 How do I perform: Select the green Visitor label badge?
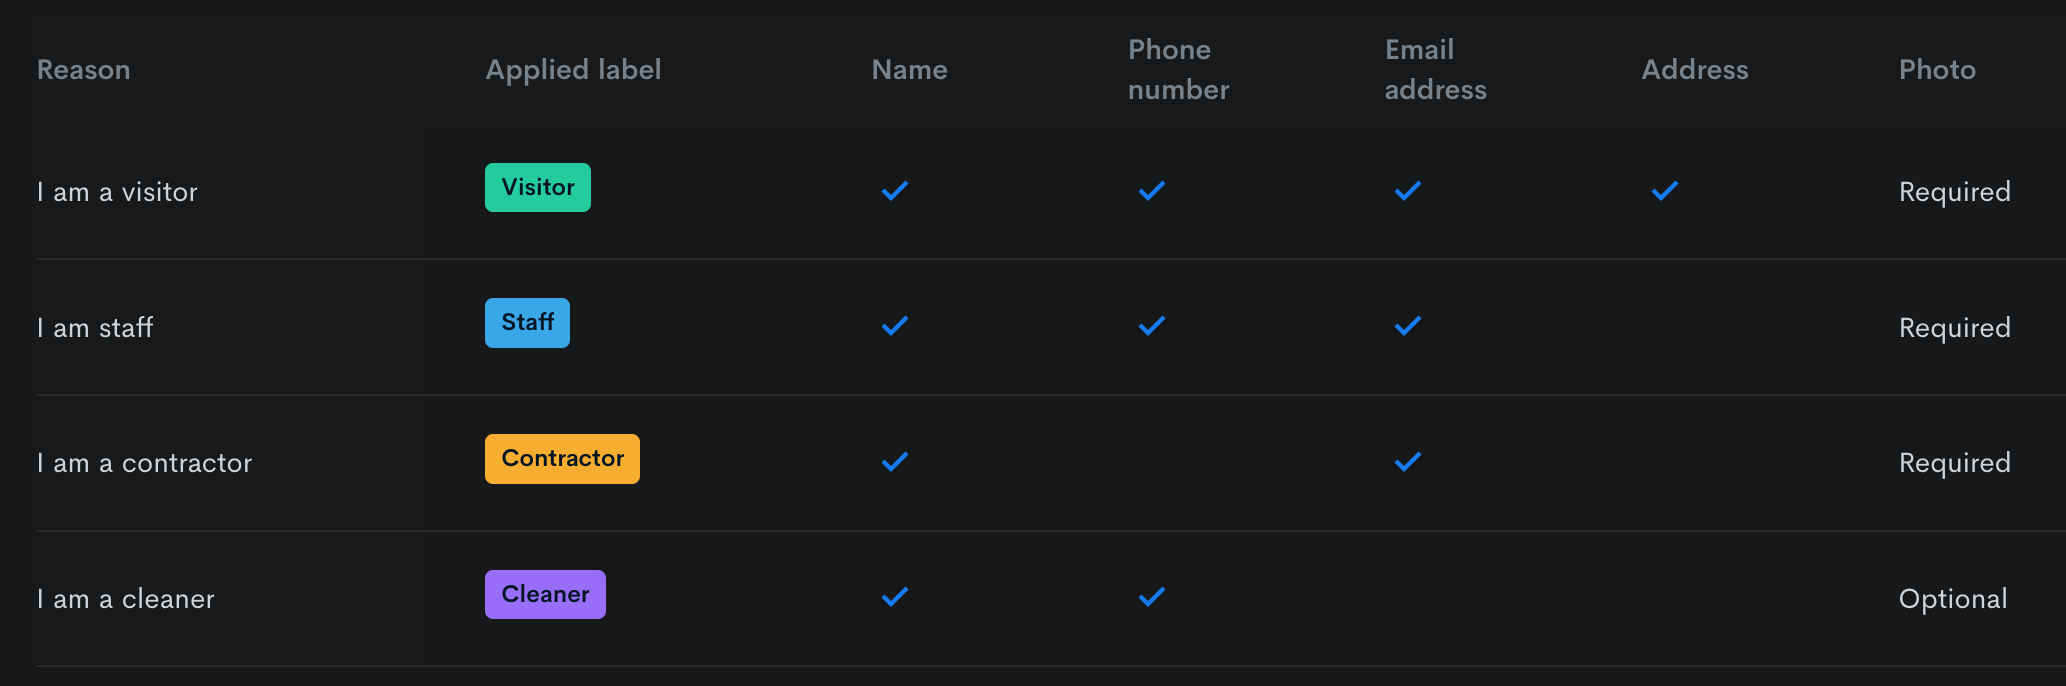point(538,187)
